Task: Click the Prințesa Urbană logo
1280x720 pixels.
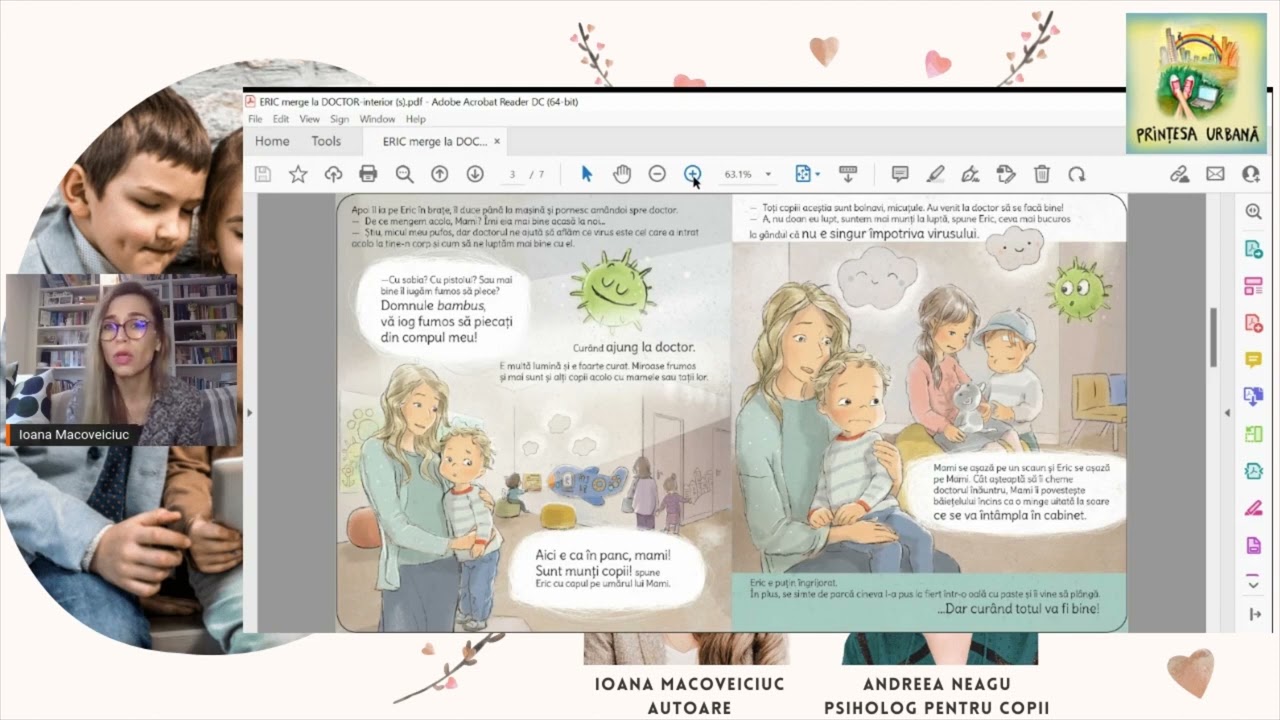Action: point(1196,83)
